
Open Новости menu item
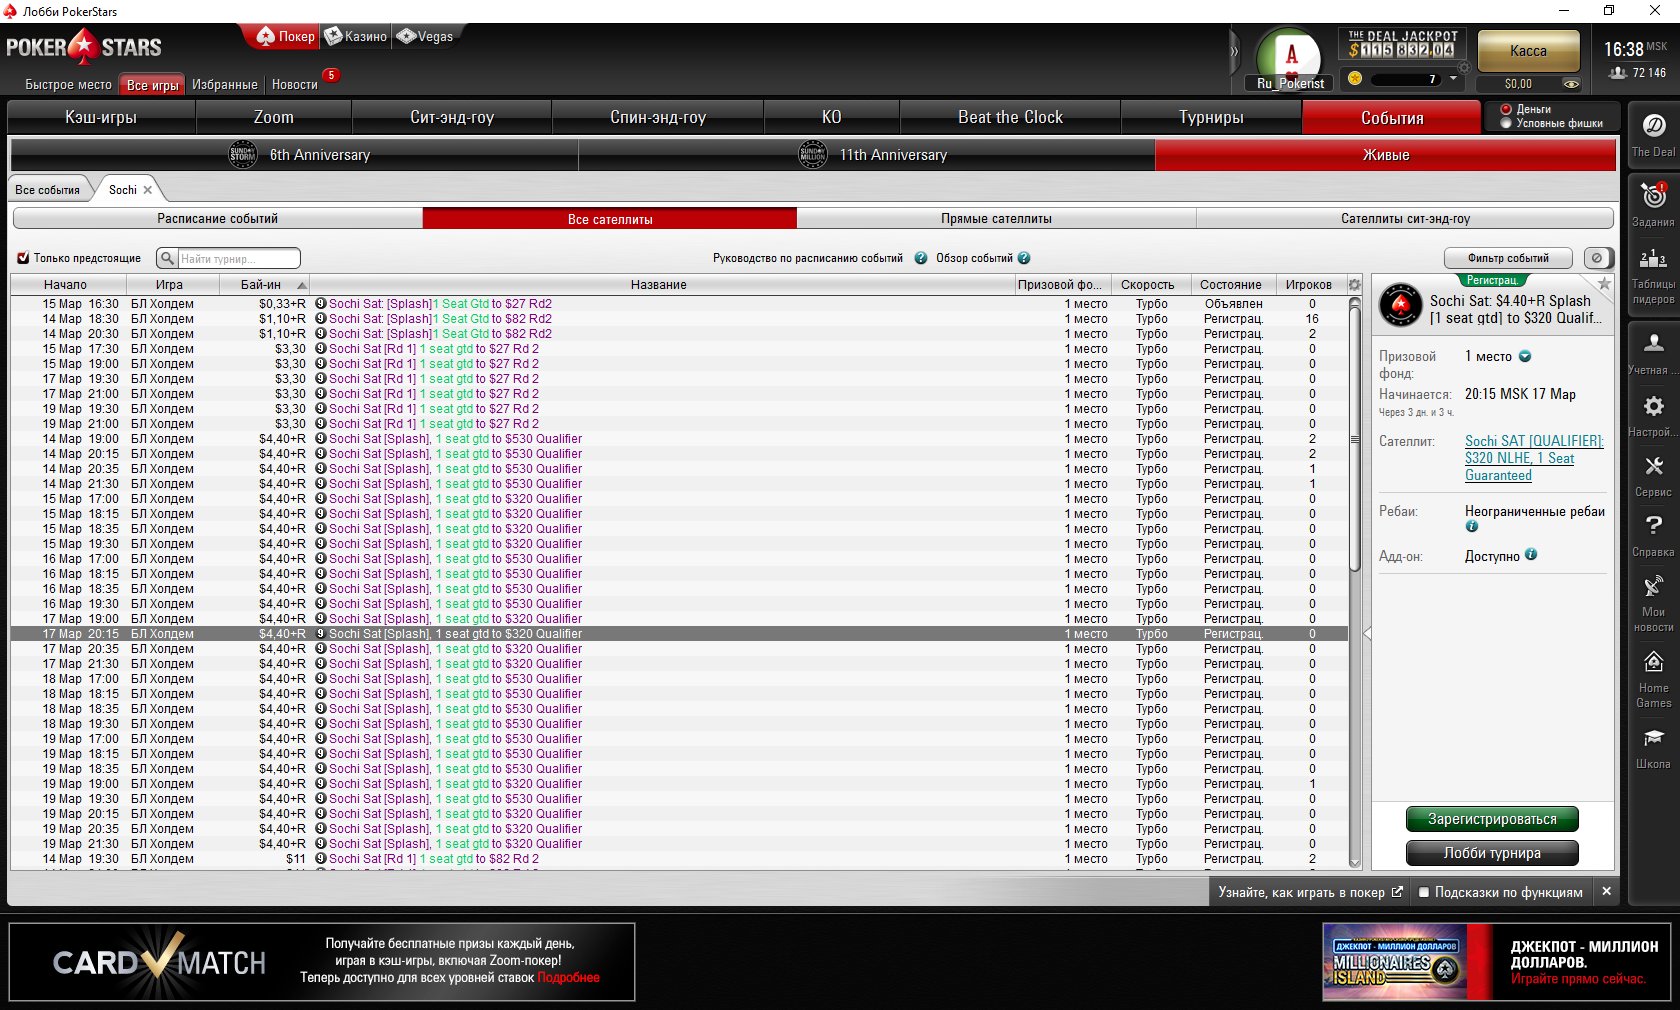coord(294,85)
